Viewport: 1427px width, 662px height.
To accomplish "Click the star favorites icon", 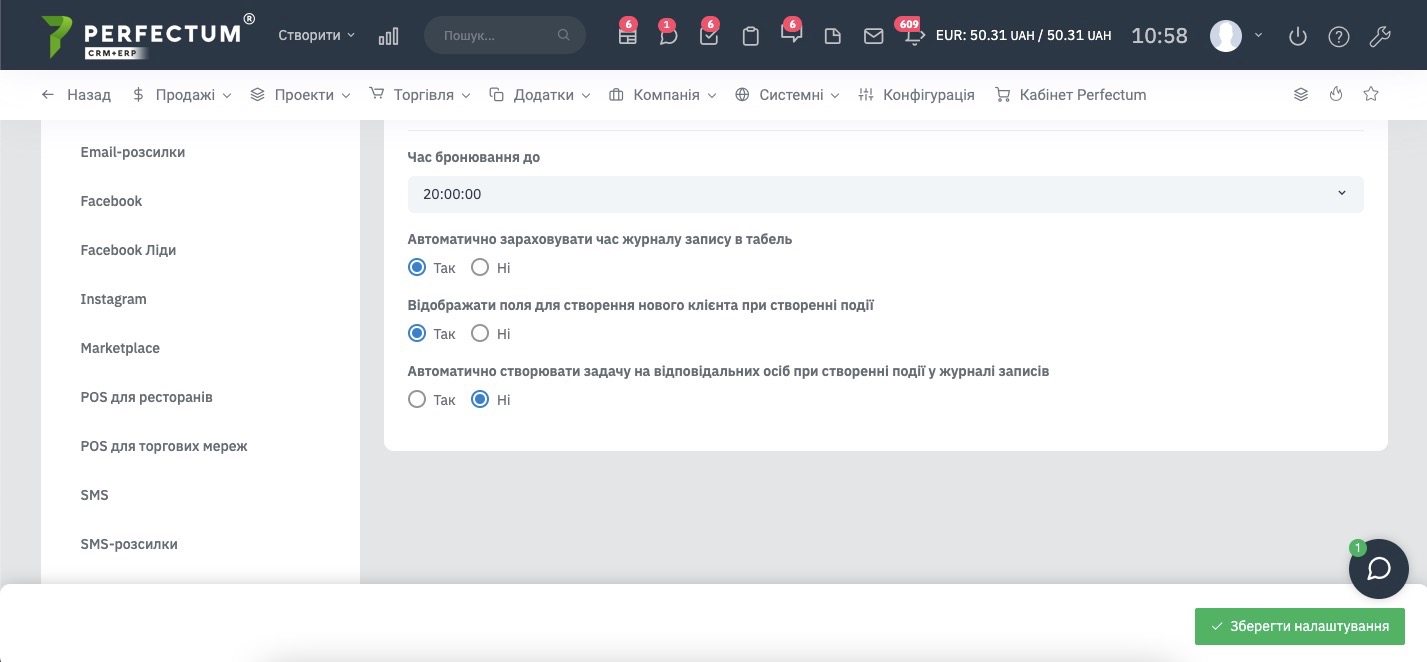I will tap(1371, 94).
